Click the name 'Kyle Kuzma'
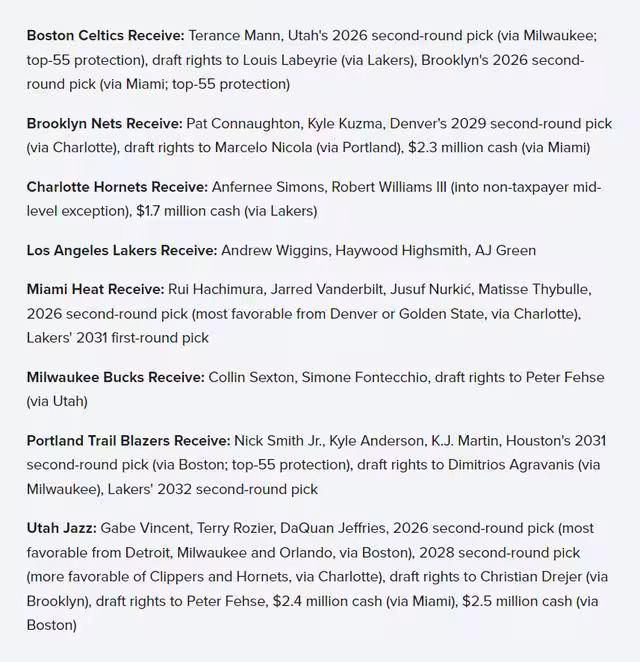This screenshot has width=640, height=662. (344, 124)
